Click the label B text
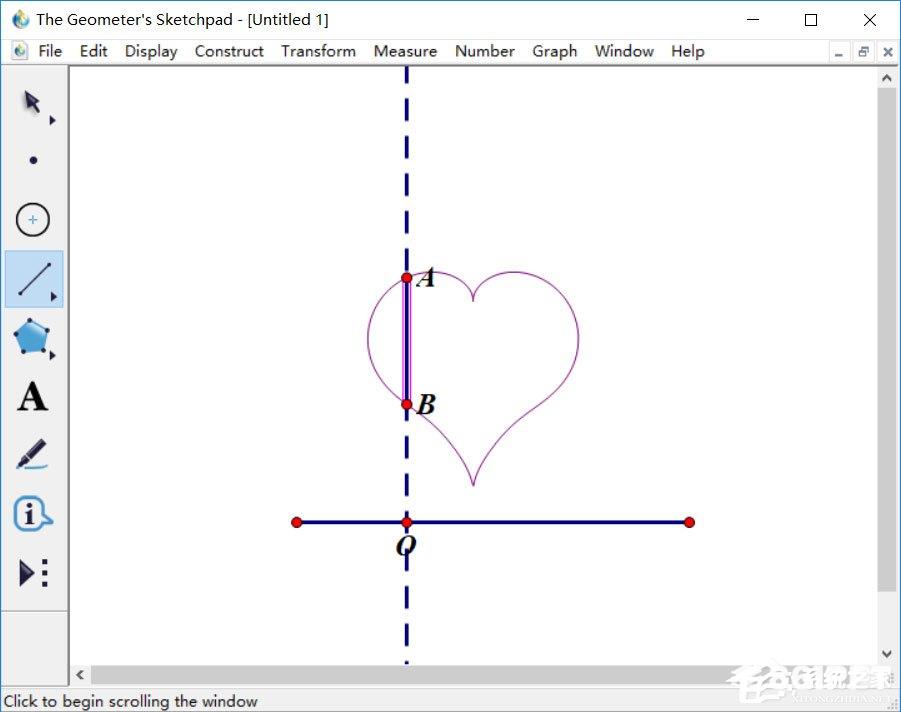 coord(426,405)
